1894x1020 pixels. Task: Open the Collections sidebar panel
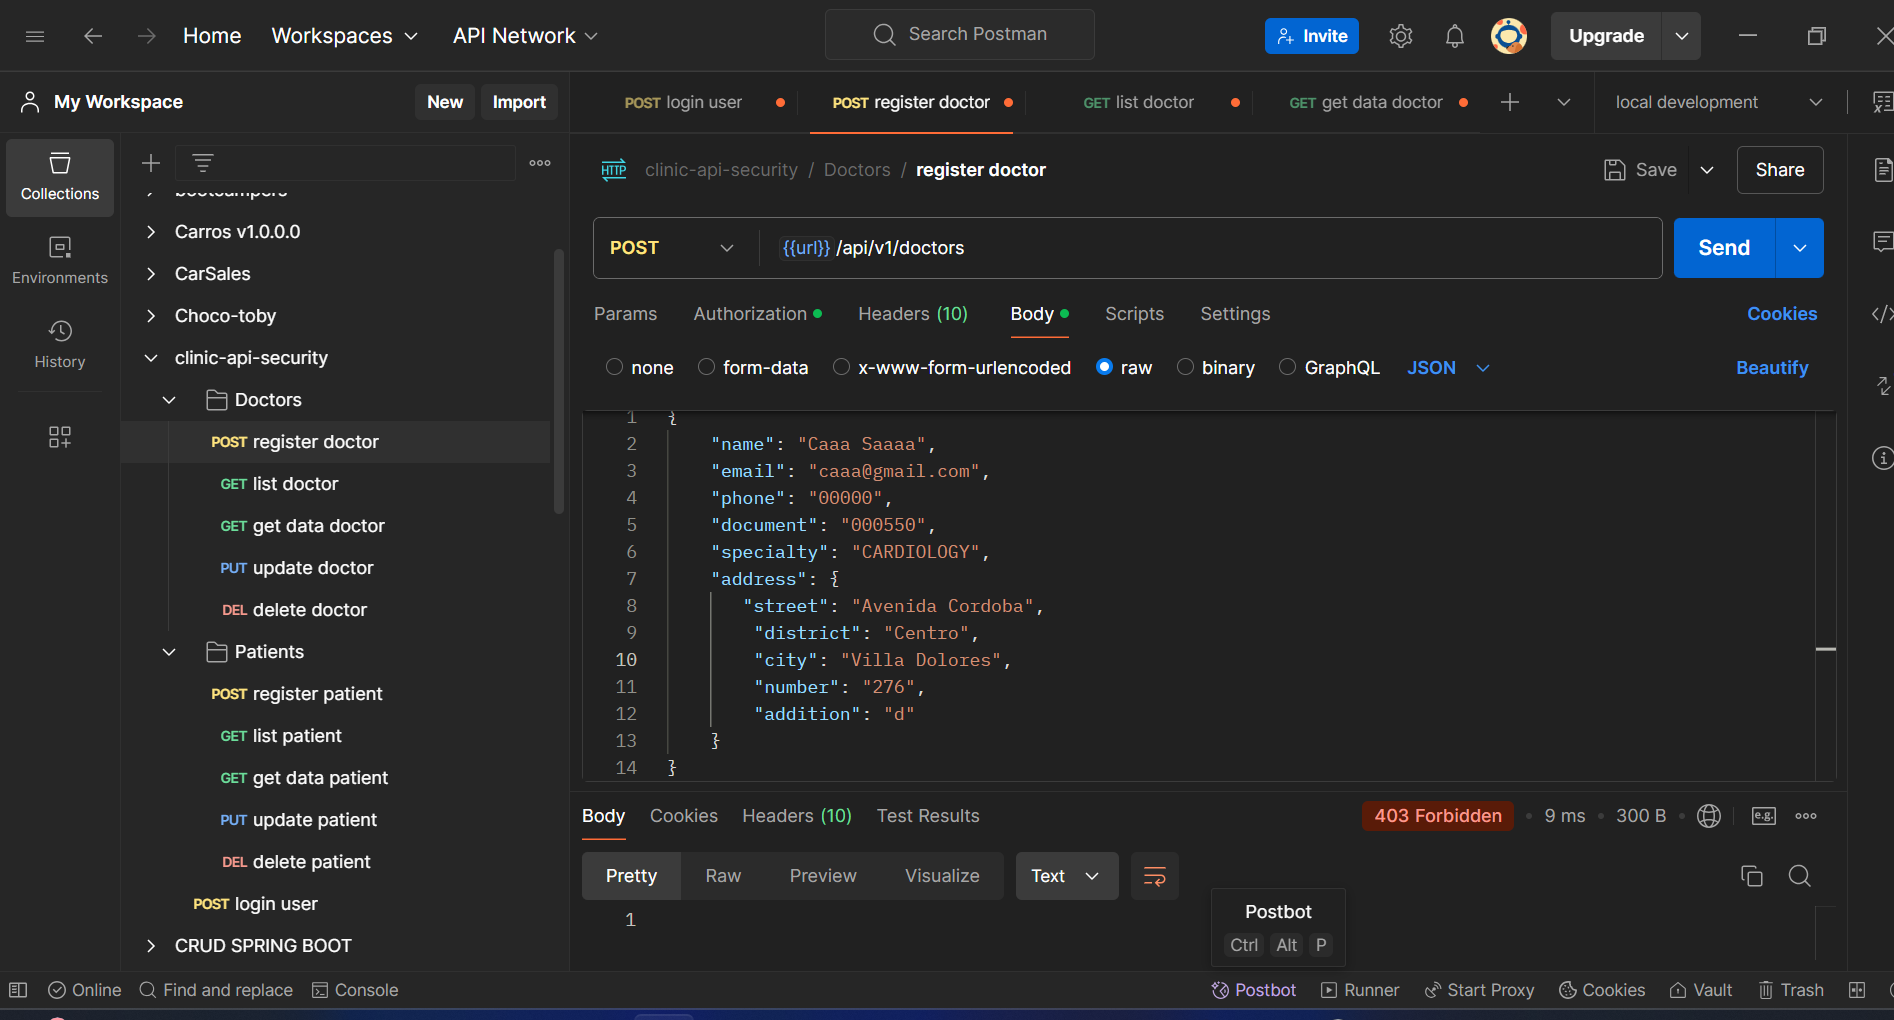(60, 177)
